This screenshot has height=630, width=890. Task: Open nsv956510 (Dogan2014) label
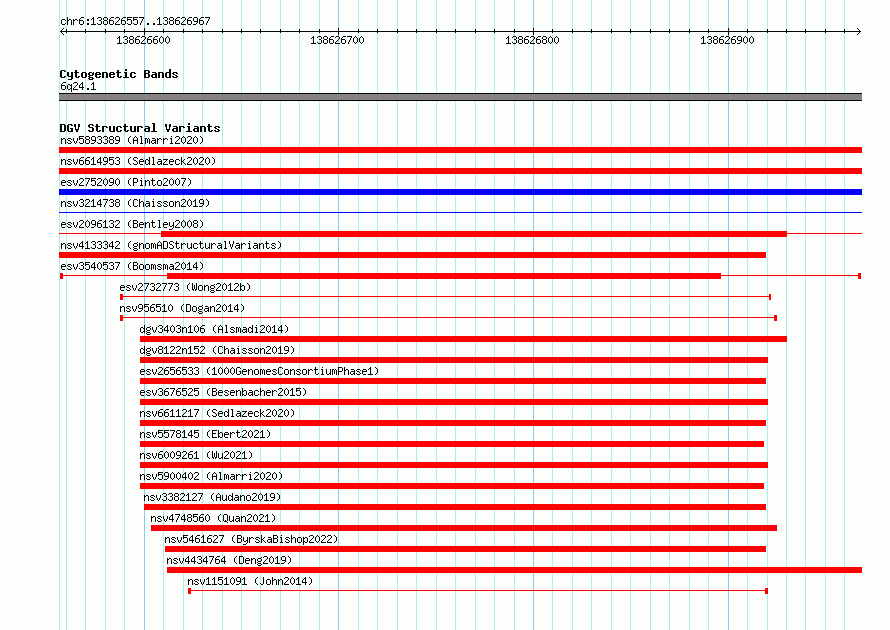click(182, 308)
